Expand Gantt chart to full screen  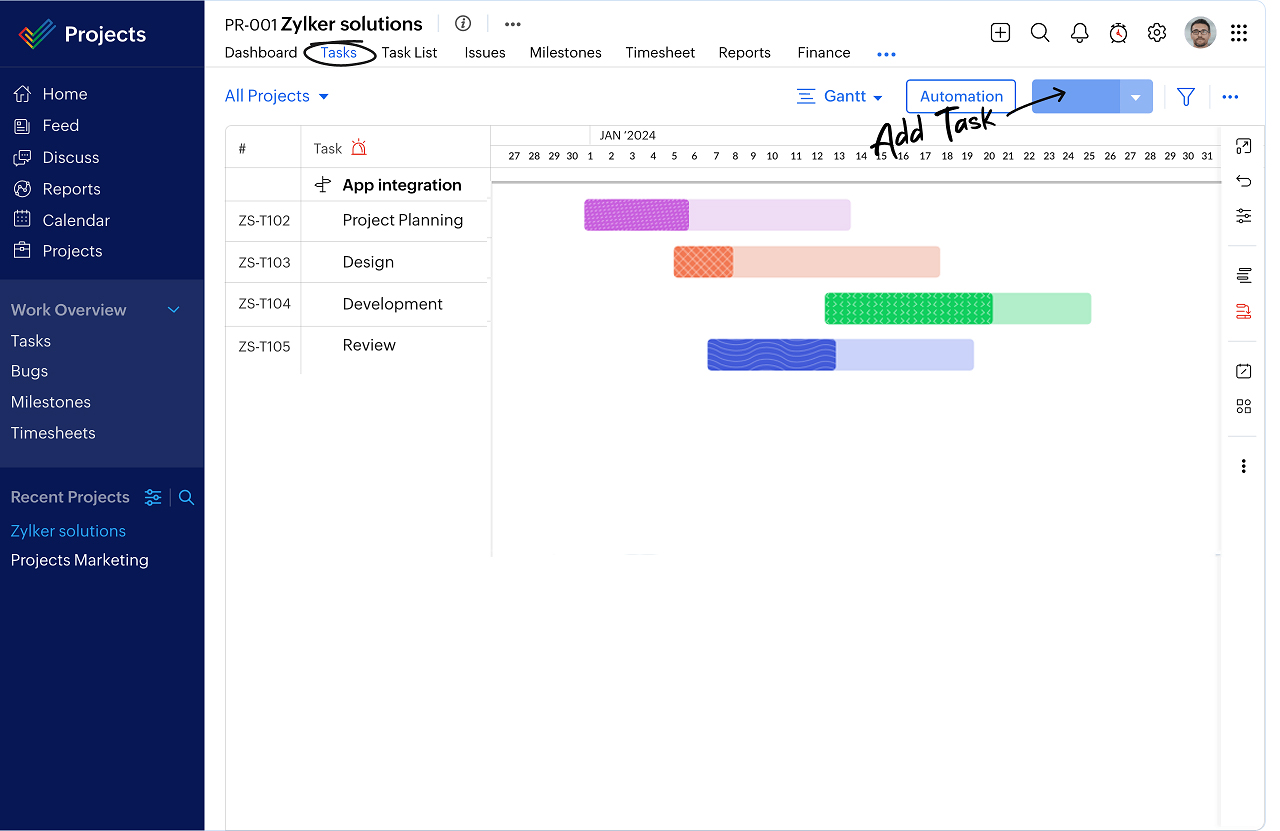point(1243,147)
